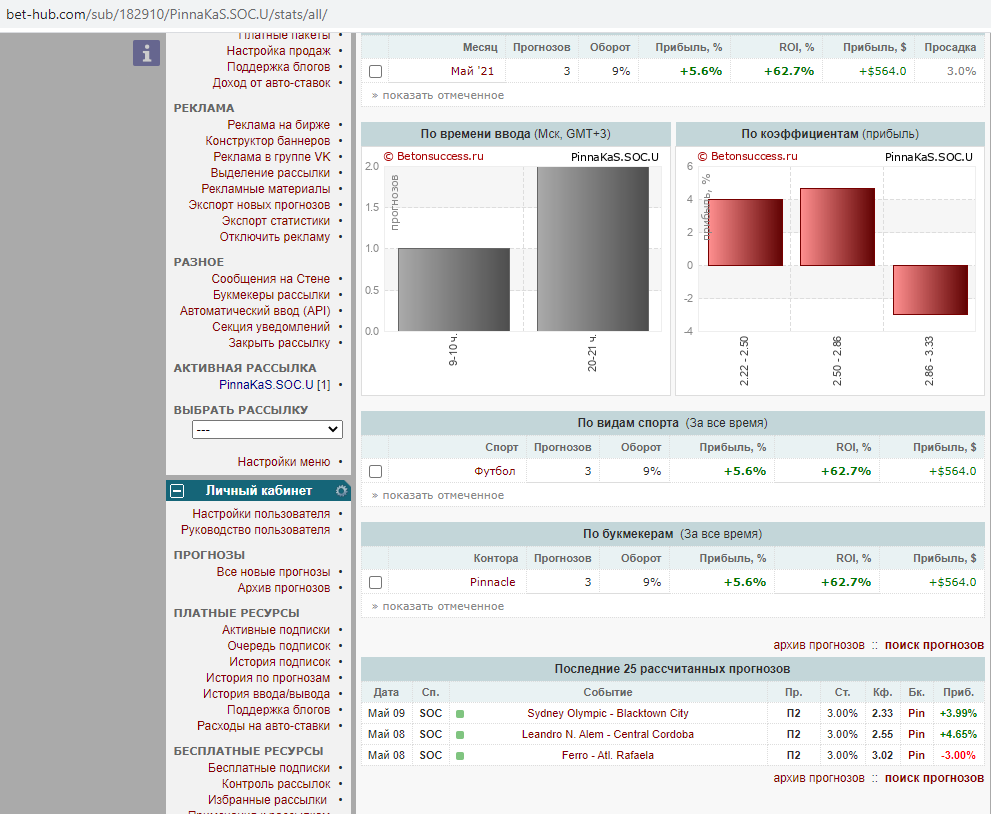Click поиск прогнозов above results table
991x814 pixels.
[x=934, y=645]
